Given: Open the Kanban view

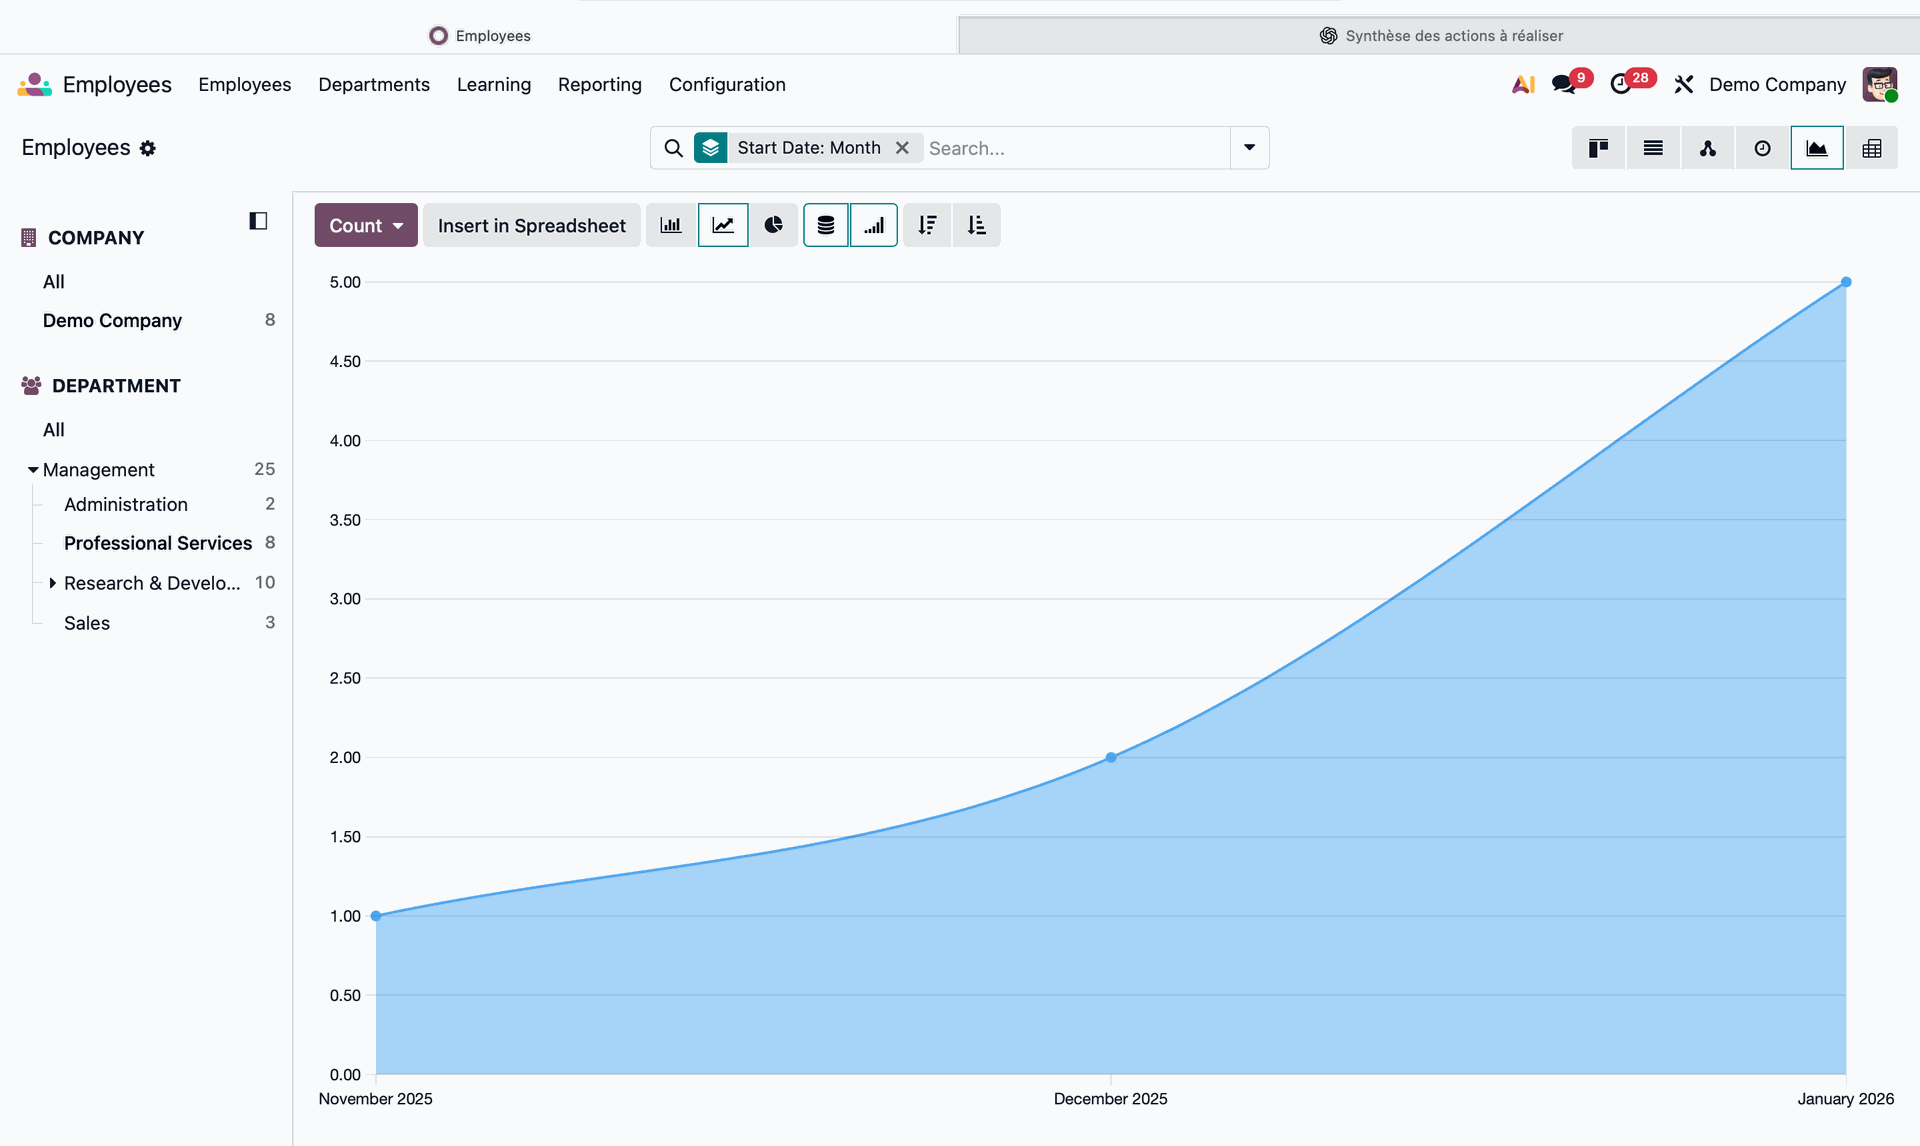Looking at the screenshot, I should coord(1598,148).
